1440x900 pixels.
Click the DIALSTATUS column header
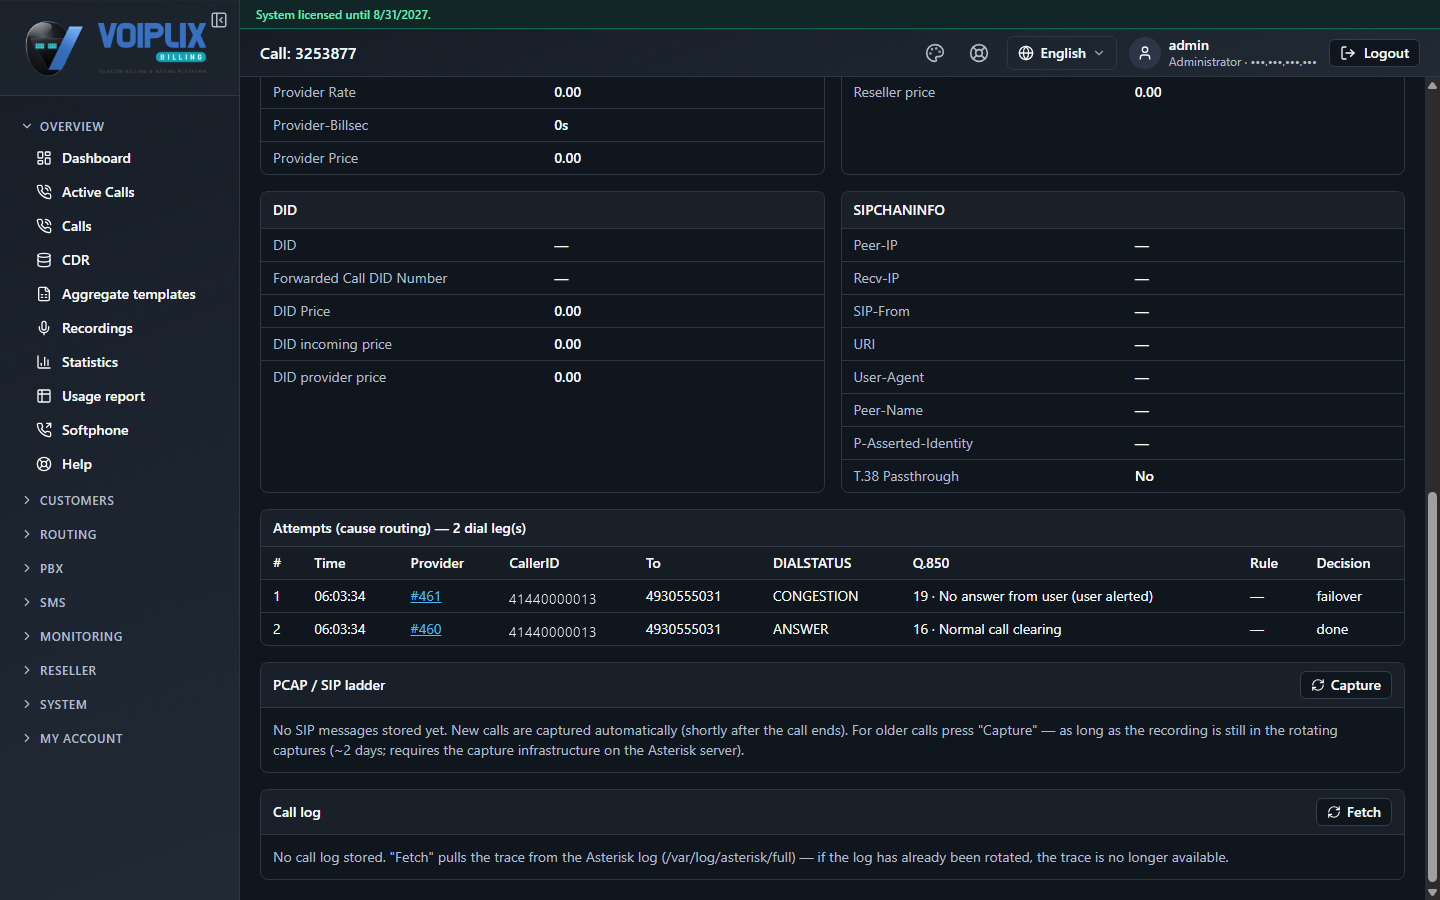pos(812,563)
